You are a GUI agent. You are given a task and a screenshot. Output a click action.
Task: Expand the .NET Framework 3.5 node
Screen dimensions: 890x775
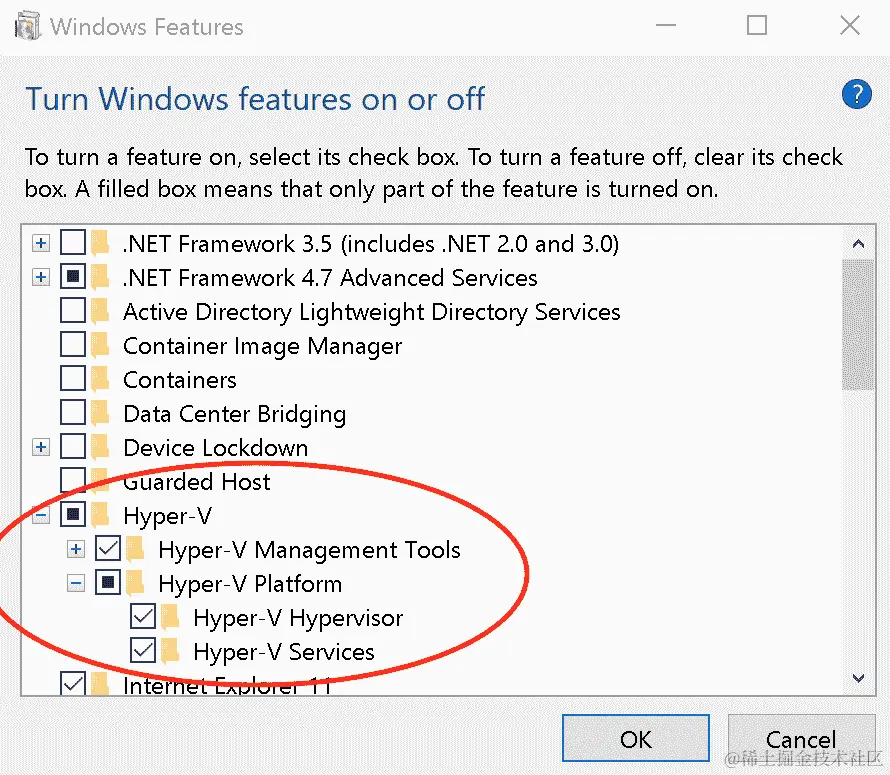(41, 243)
